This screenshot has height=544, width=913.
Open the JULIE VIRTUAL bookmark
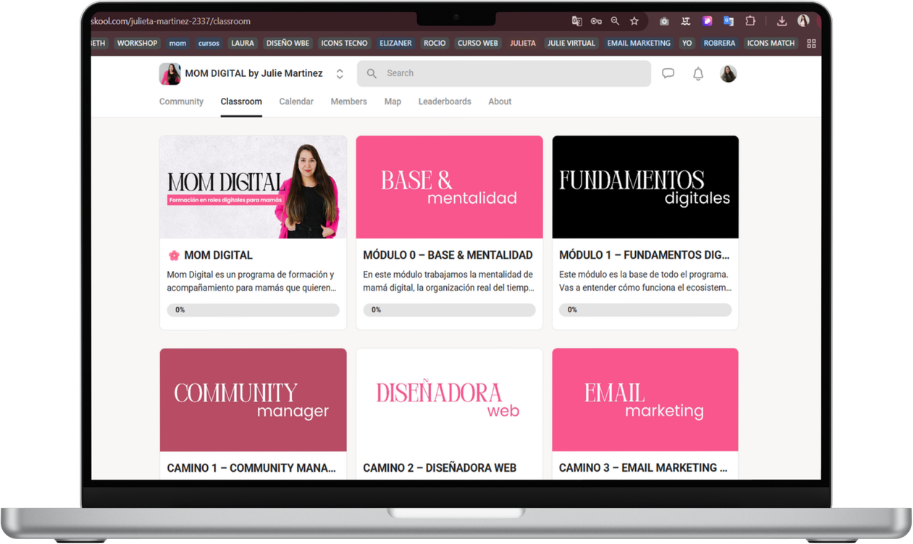(571, 43)
